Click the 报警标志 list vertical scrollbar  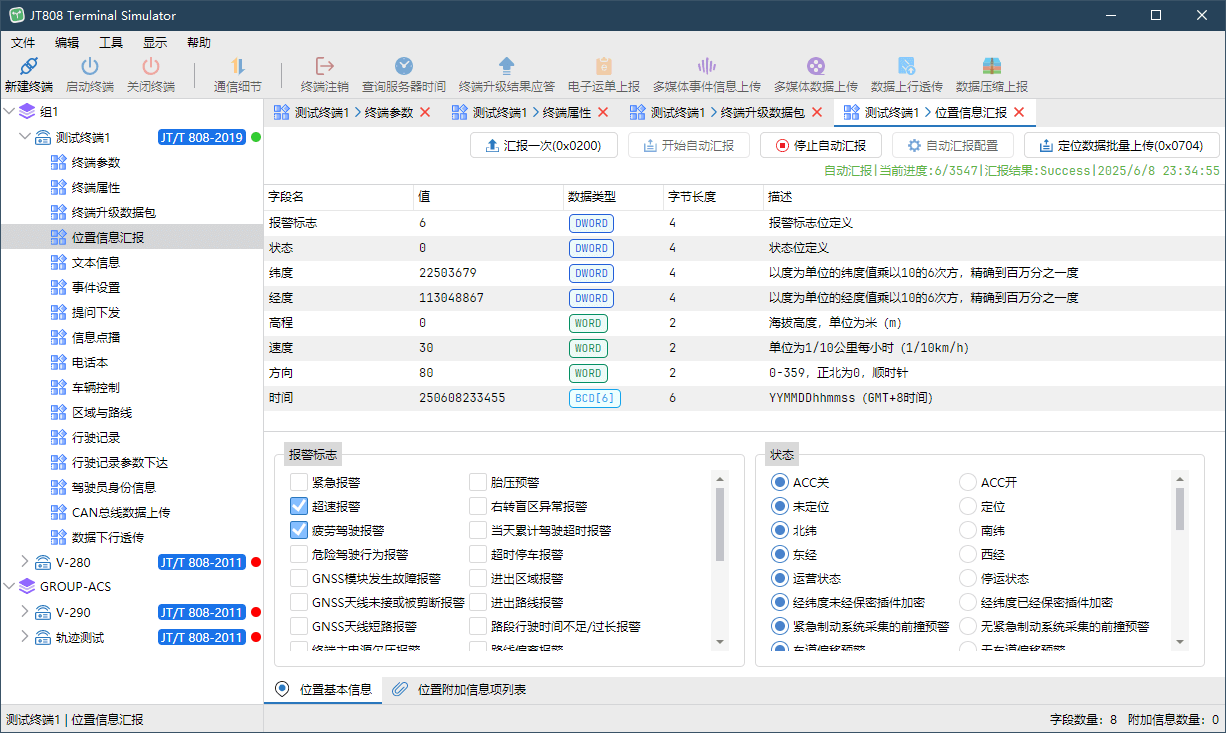(719, 525)
